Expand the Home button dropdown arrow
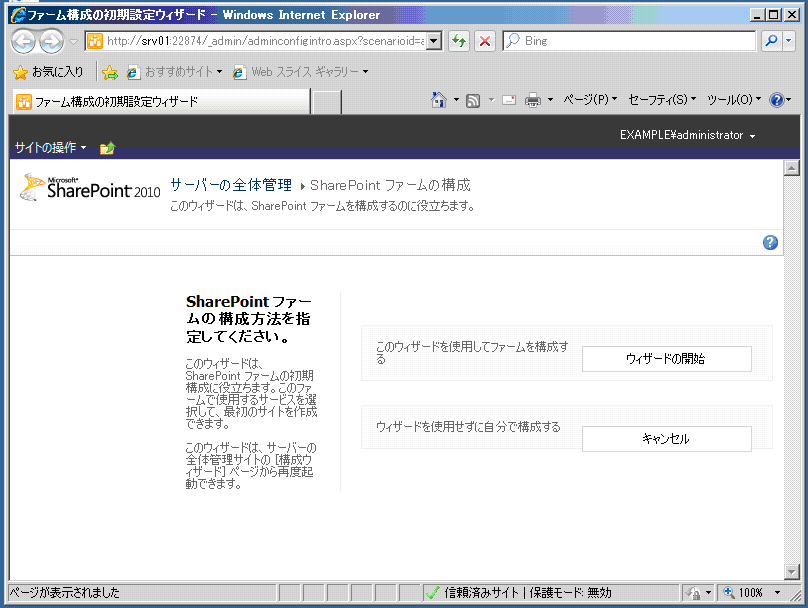Viewport: 808px width, 608px height. coord(457,100)
